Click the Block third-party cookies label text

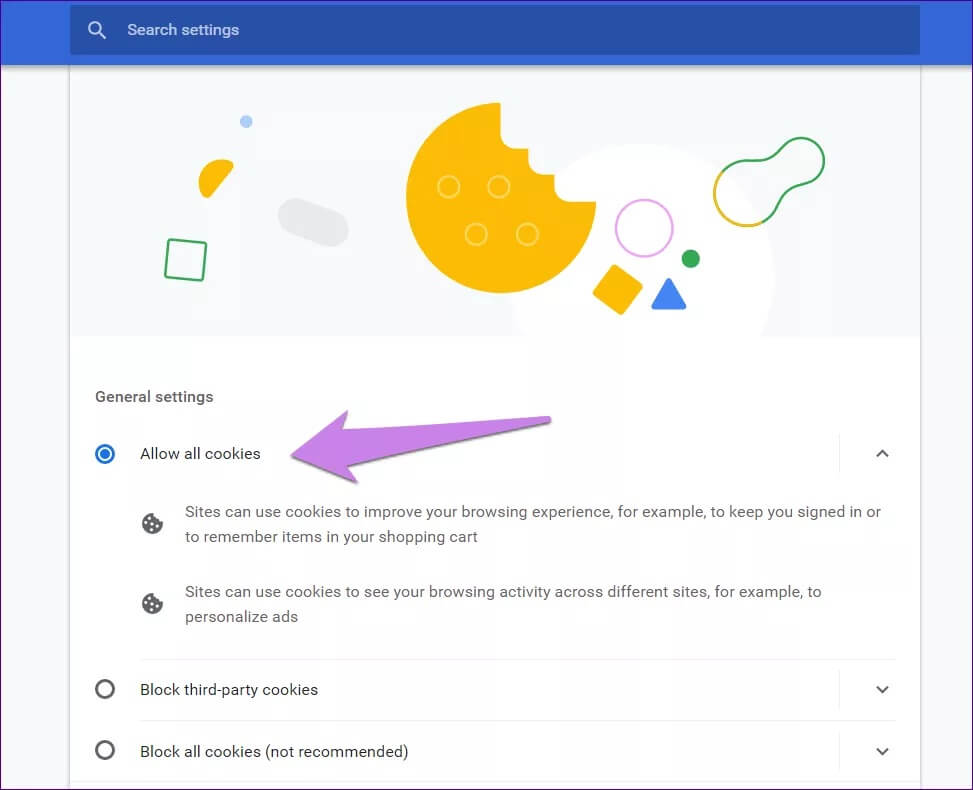[x=229, y=690]
